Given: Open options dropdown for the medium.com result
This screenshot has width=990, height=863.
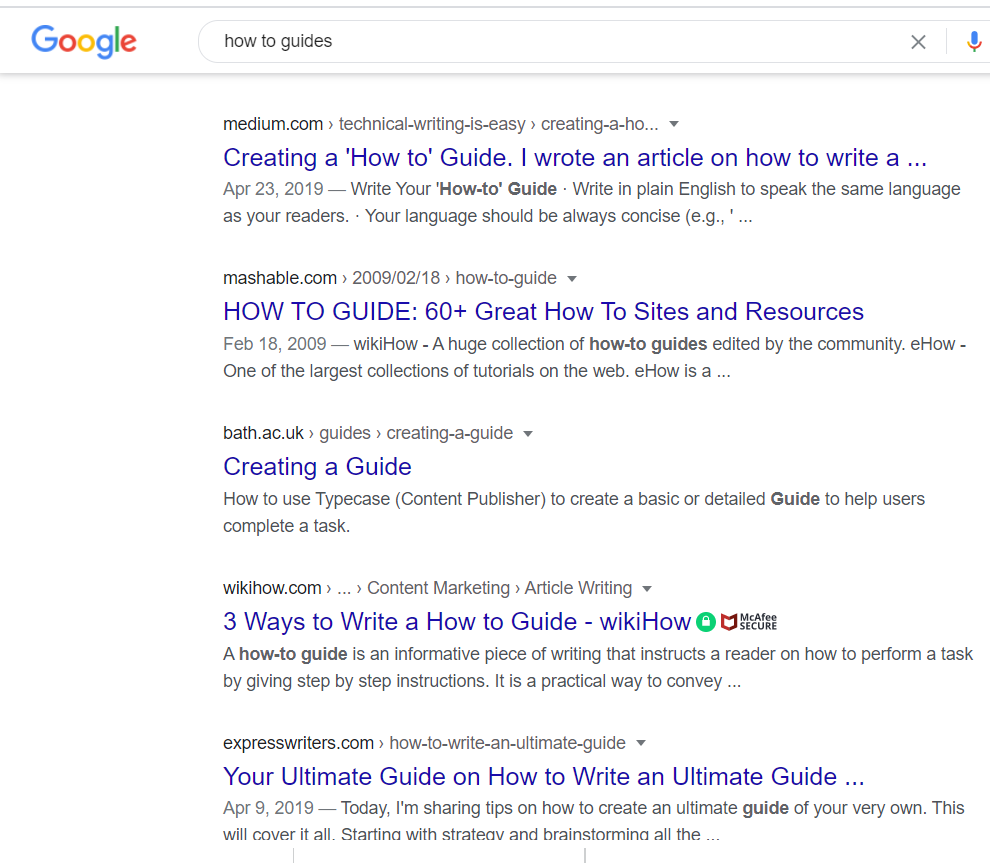Looking at the screenshot, I should (674, 123).
